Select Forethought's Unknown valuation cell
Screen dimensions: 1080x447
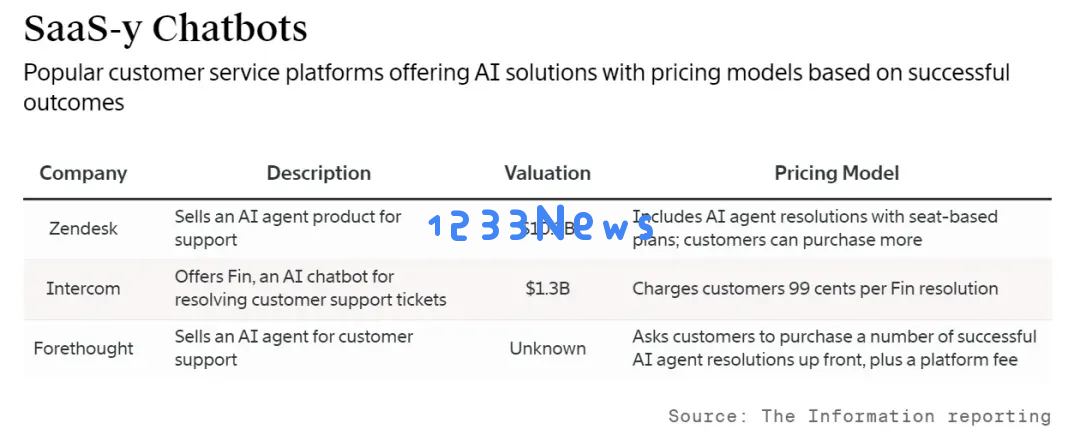pyautogui.click(x=548, y=349)
